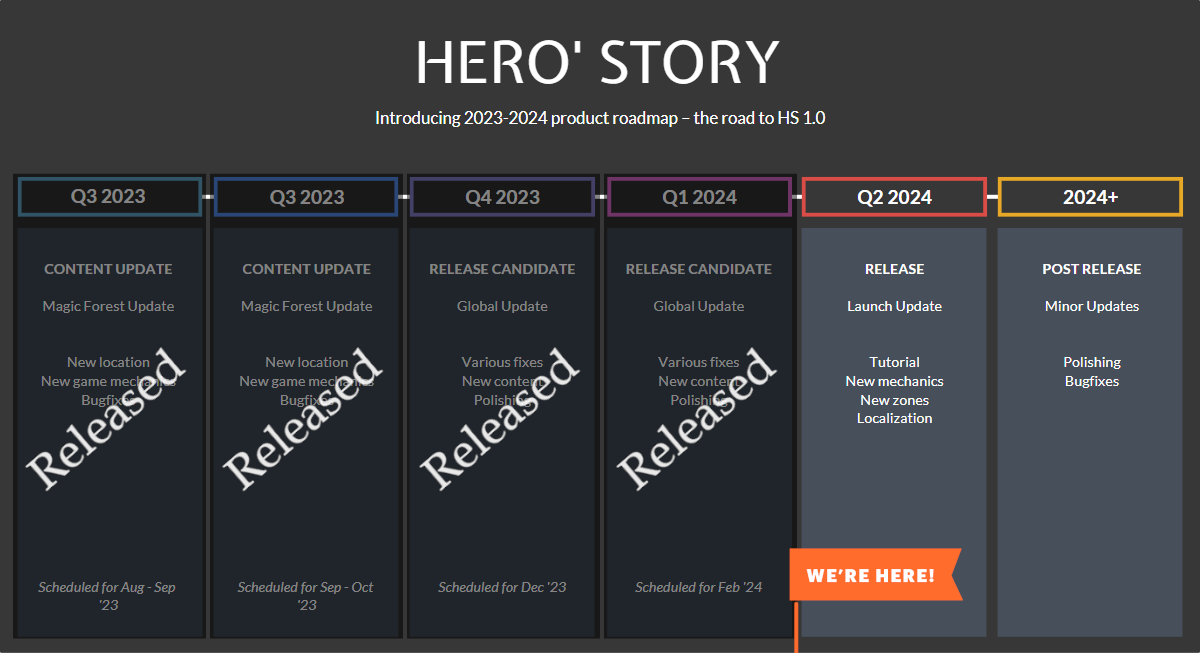Viewport: 1200px width, 653px height.
Task: Click the HERO' STORY title
Action: tap(598, 62)
